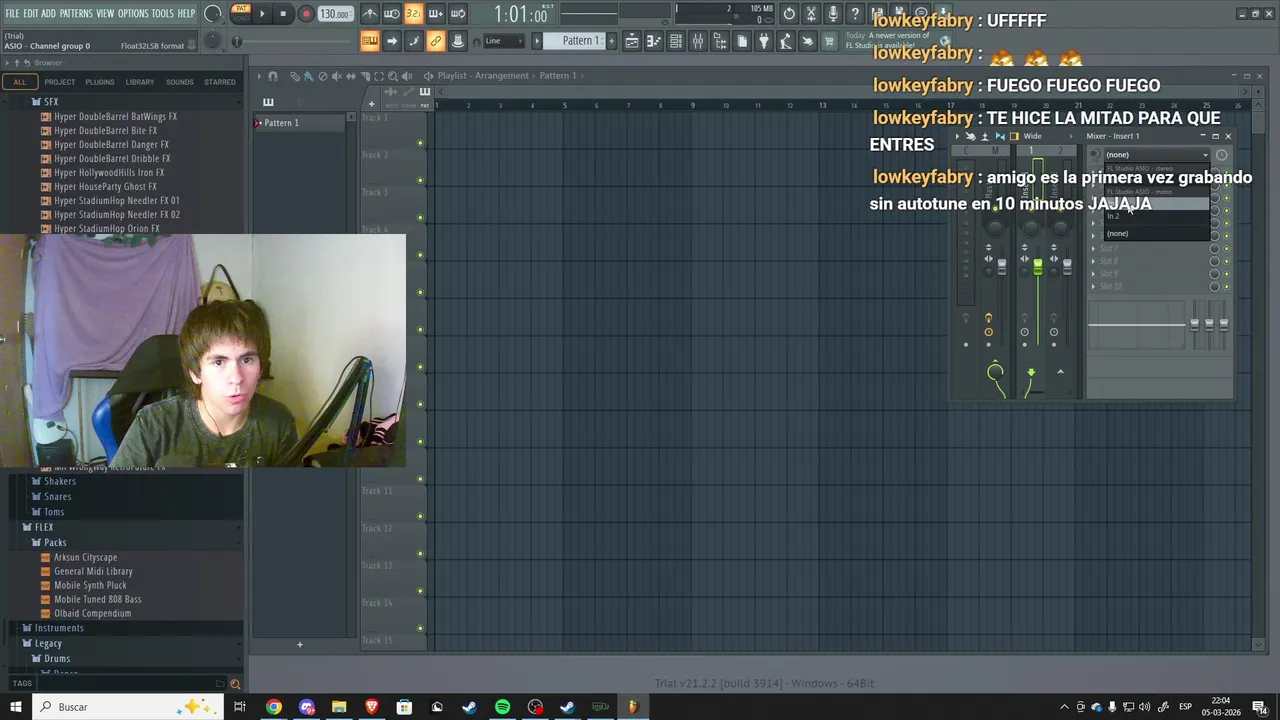Adjust the Insert 2 volume fader
This screenshot has width=1280, height=720.
click(x=1066, y=267)
